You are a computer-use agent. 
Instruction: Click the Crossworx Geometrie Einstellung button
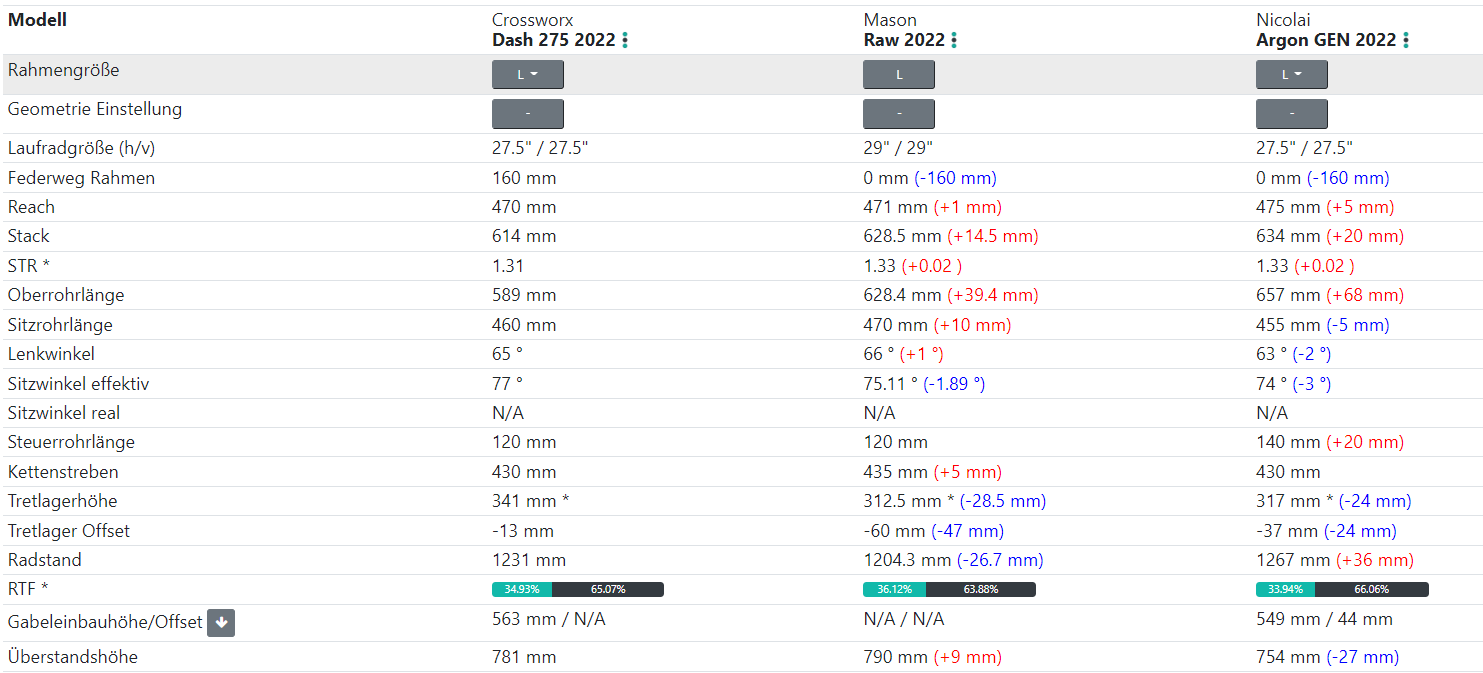pyautogui.click(x=528, y=114)
